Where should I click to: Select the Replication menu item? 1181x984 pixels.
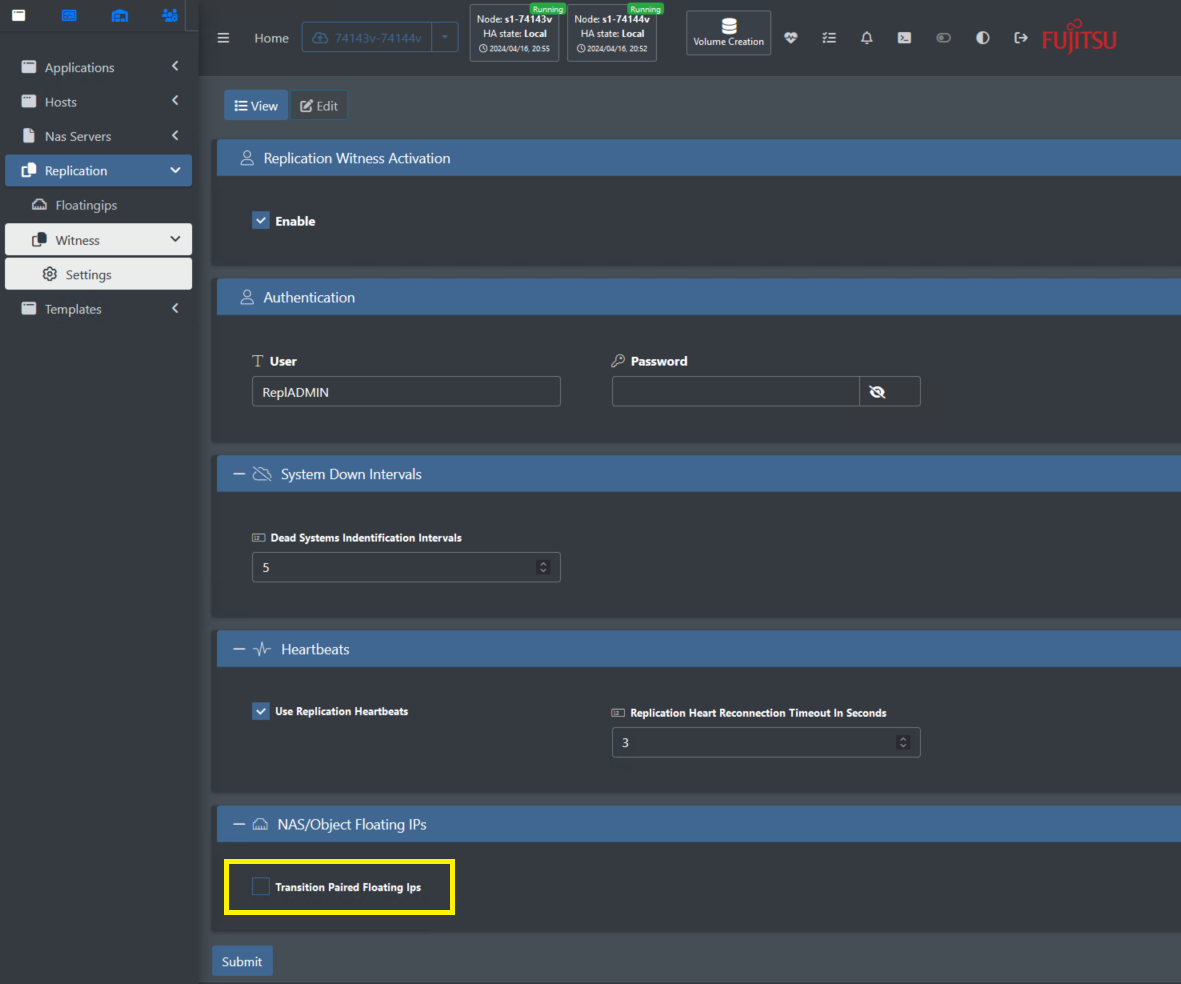(x=99, y=170)
